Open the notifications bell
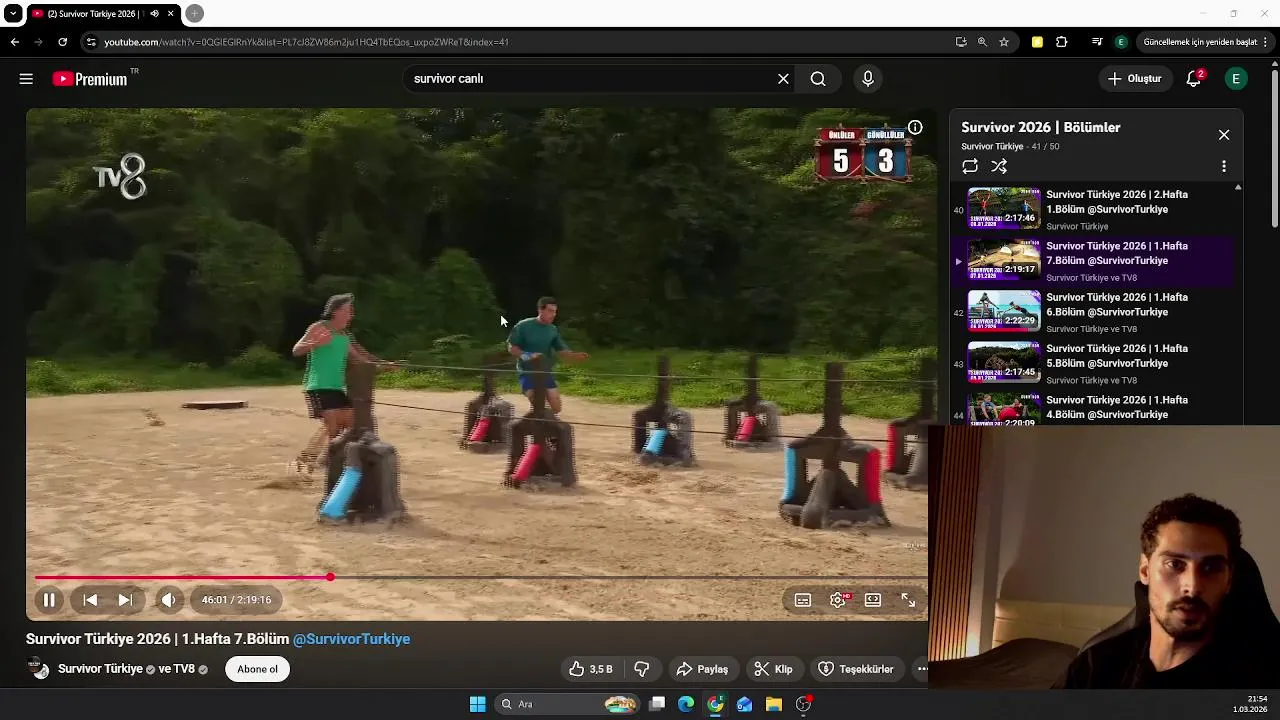Screen dimensions: 1280x720 (1194, 79)
